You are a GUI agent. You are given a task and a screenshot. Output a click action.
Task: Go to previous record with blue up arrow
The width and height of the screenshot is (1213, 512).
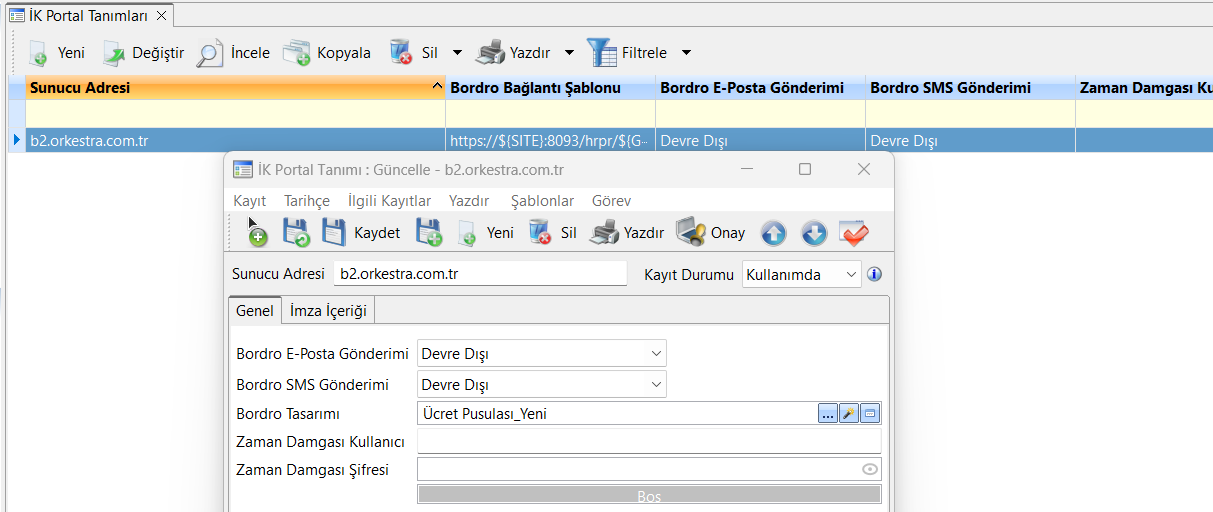coord(773,233)
